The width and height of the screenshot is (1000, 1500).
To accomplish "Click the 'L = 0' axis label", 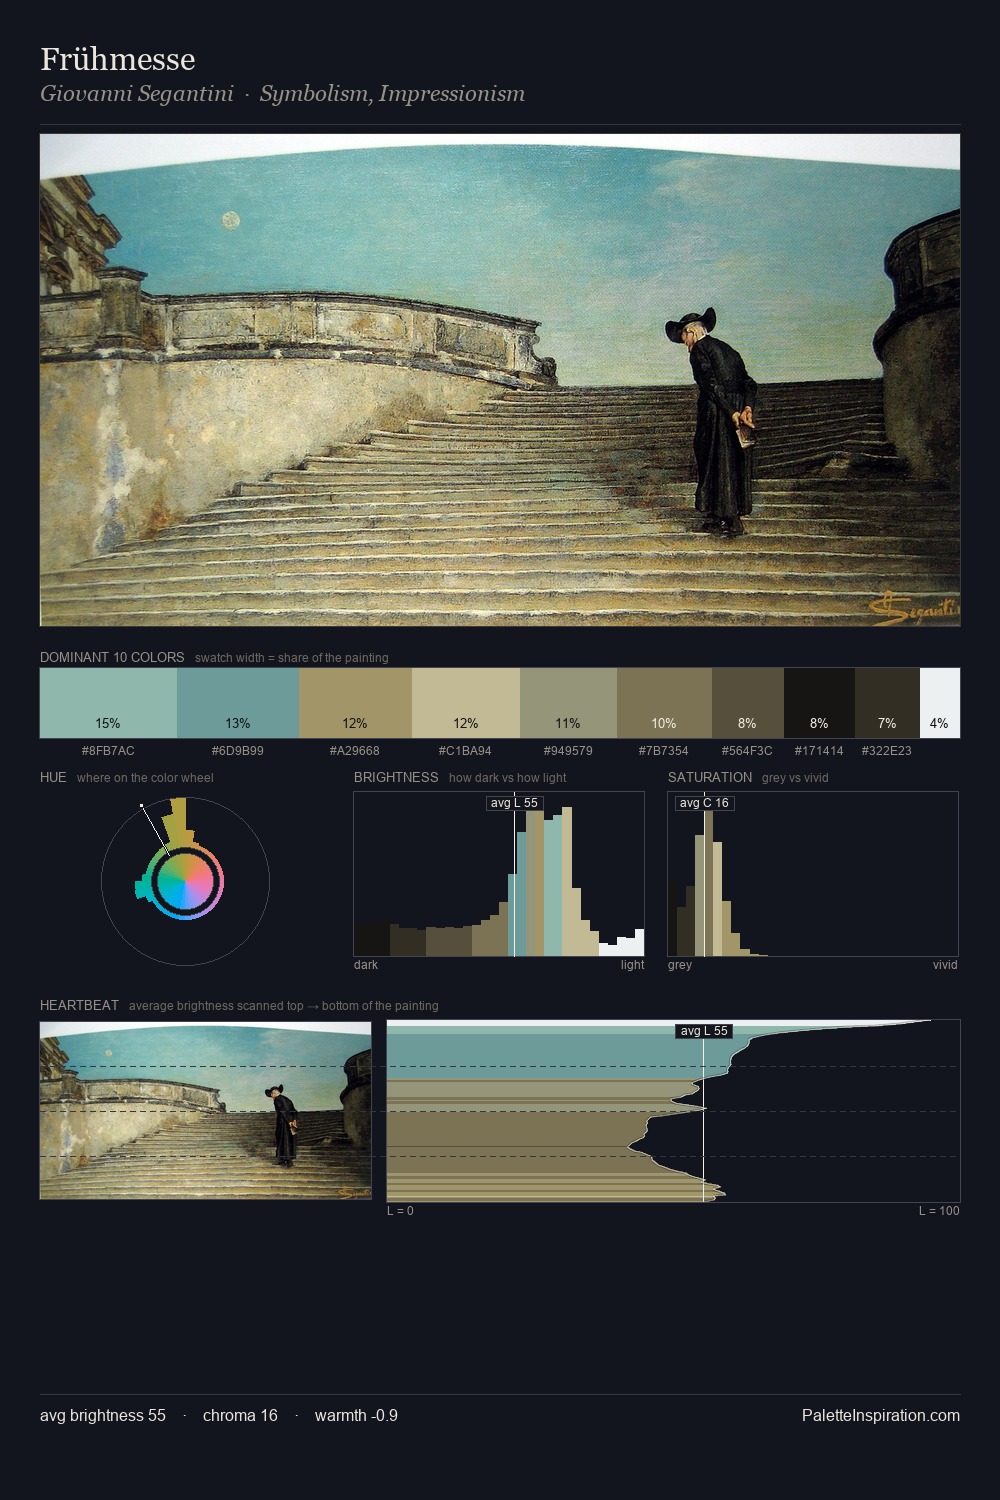I will pyautogui.click(x=400, y=1211).
